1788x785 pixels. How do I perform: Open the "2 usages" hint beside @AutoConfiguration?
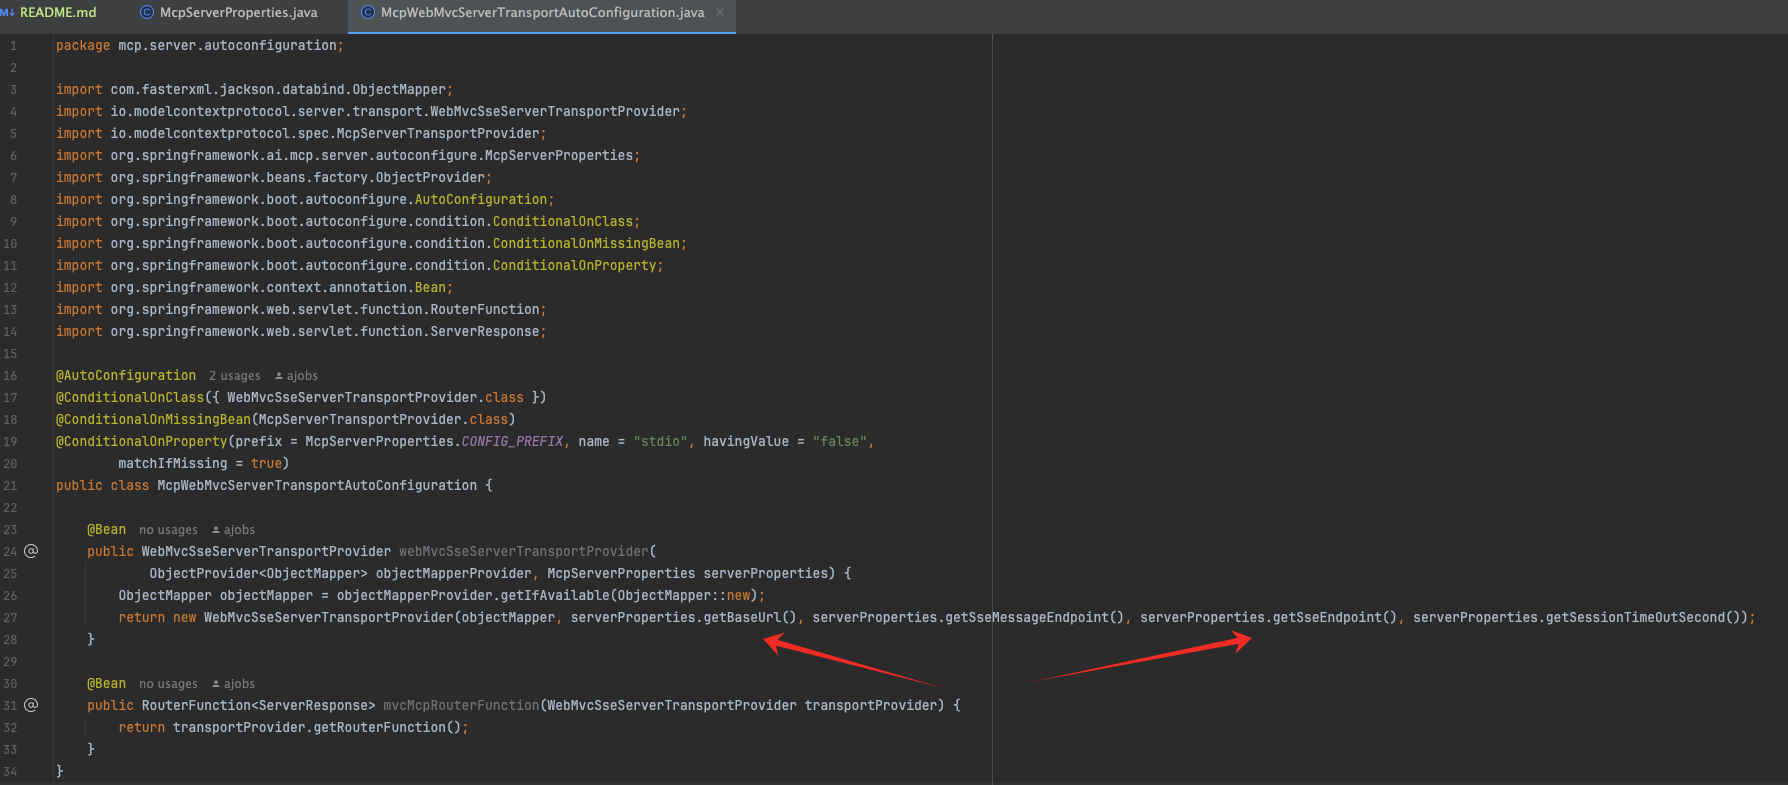tap(235, 376)
